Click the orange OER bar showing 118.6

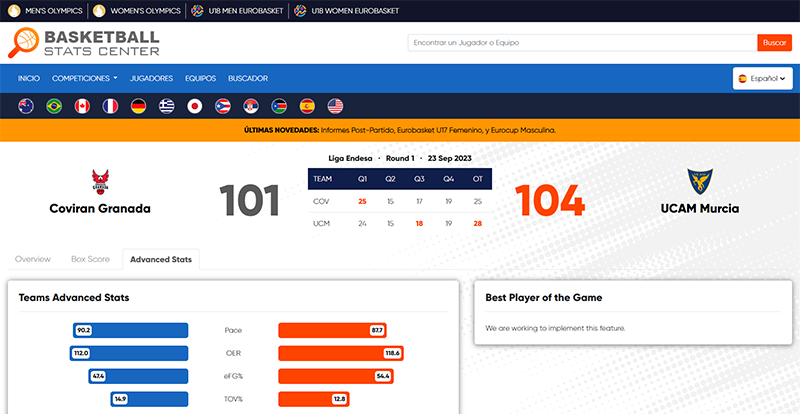(x=341, y=353)
